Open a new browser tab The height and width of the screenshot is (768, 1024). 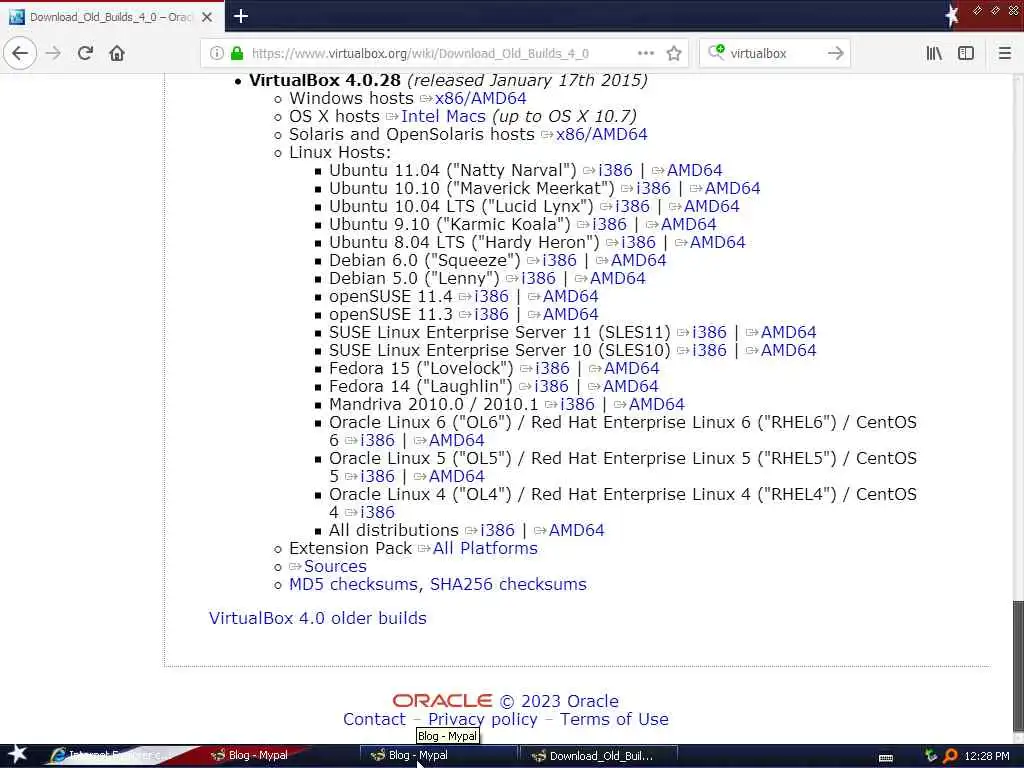coord(240,16)
